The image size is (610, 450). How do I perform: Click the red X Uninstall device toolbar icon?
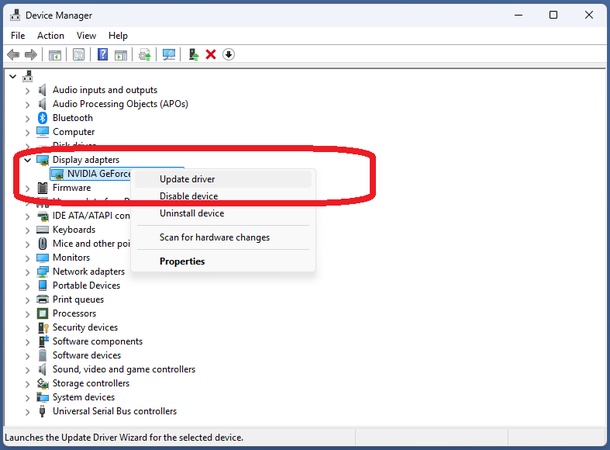[x=211, y=54]
